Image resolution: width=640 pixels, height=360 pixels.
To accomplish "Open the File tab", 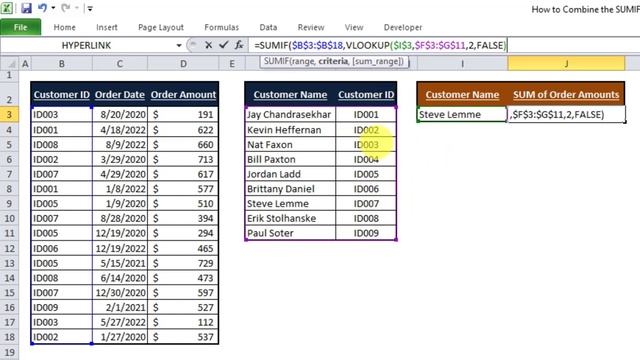I will pyautogui.click(x=20, y=27).
